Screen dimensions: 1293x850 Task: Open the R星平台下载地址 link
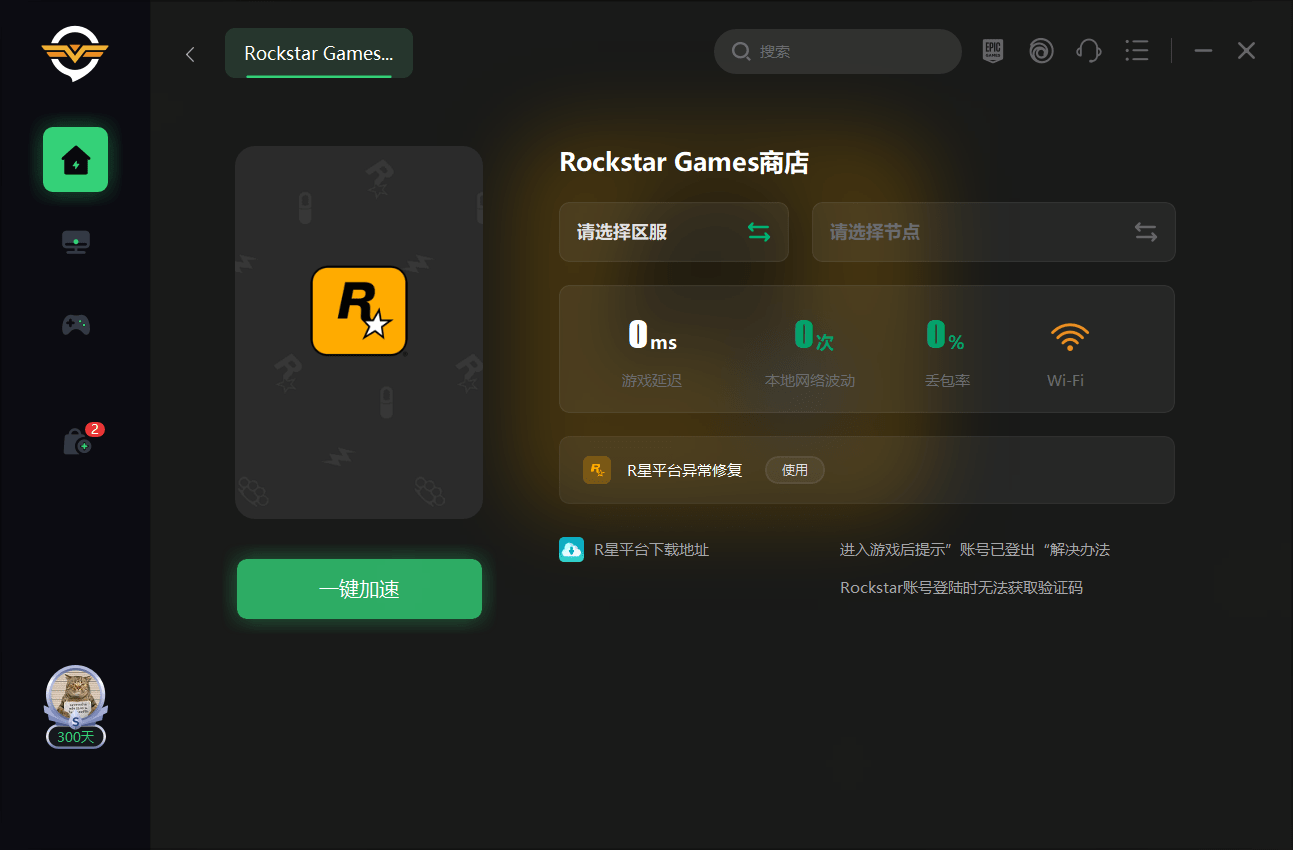(651, 549)
